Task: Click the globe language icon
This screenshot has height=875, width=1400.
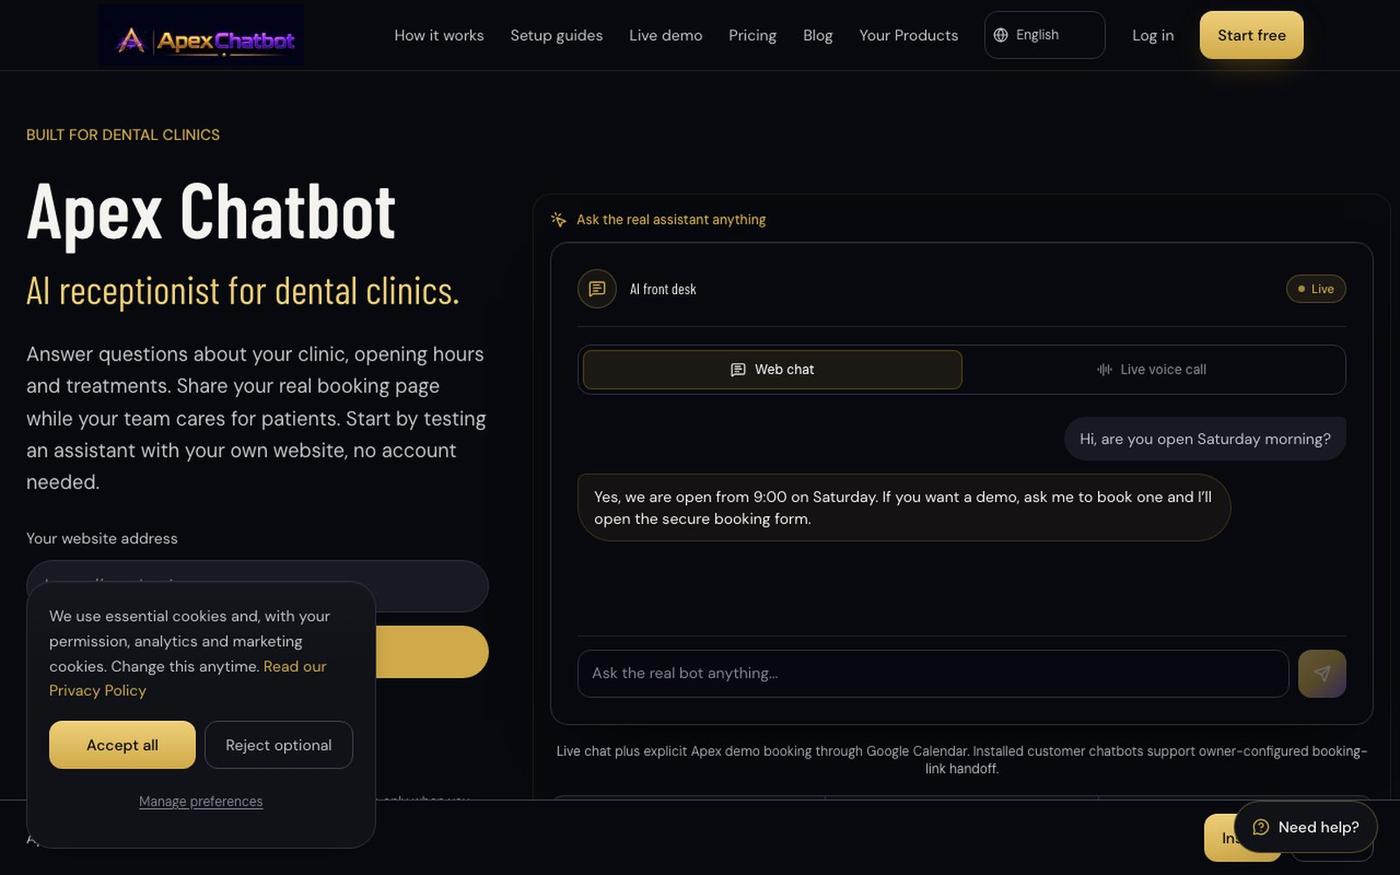Action: (1000, 35)
